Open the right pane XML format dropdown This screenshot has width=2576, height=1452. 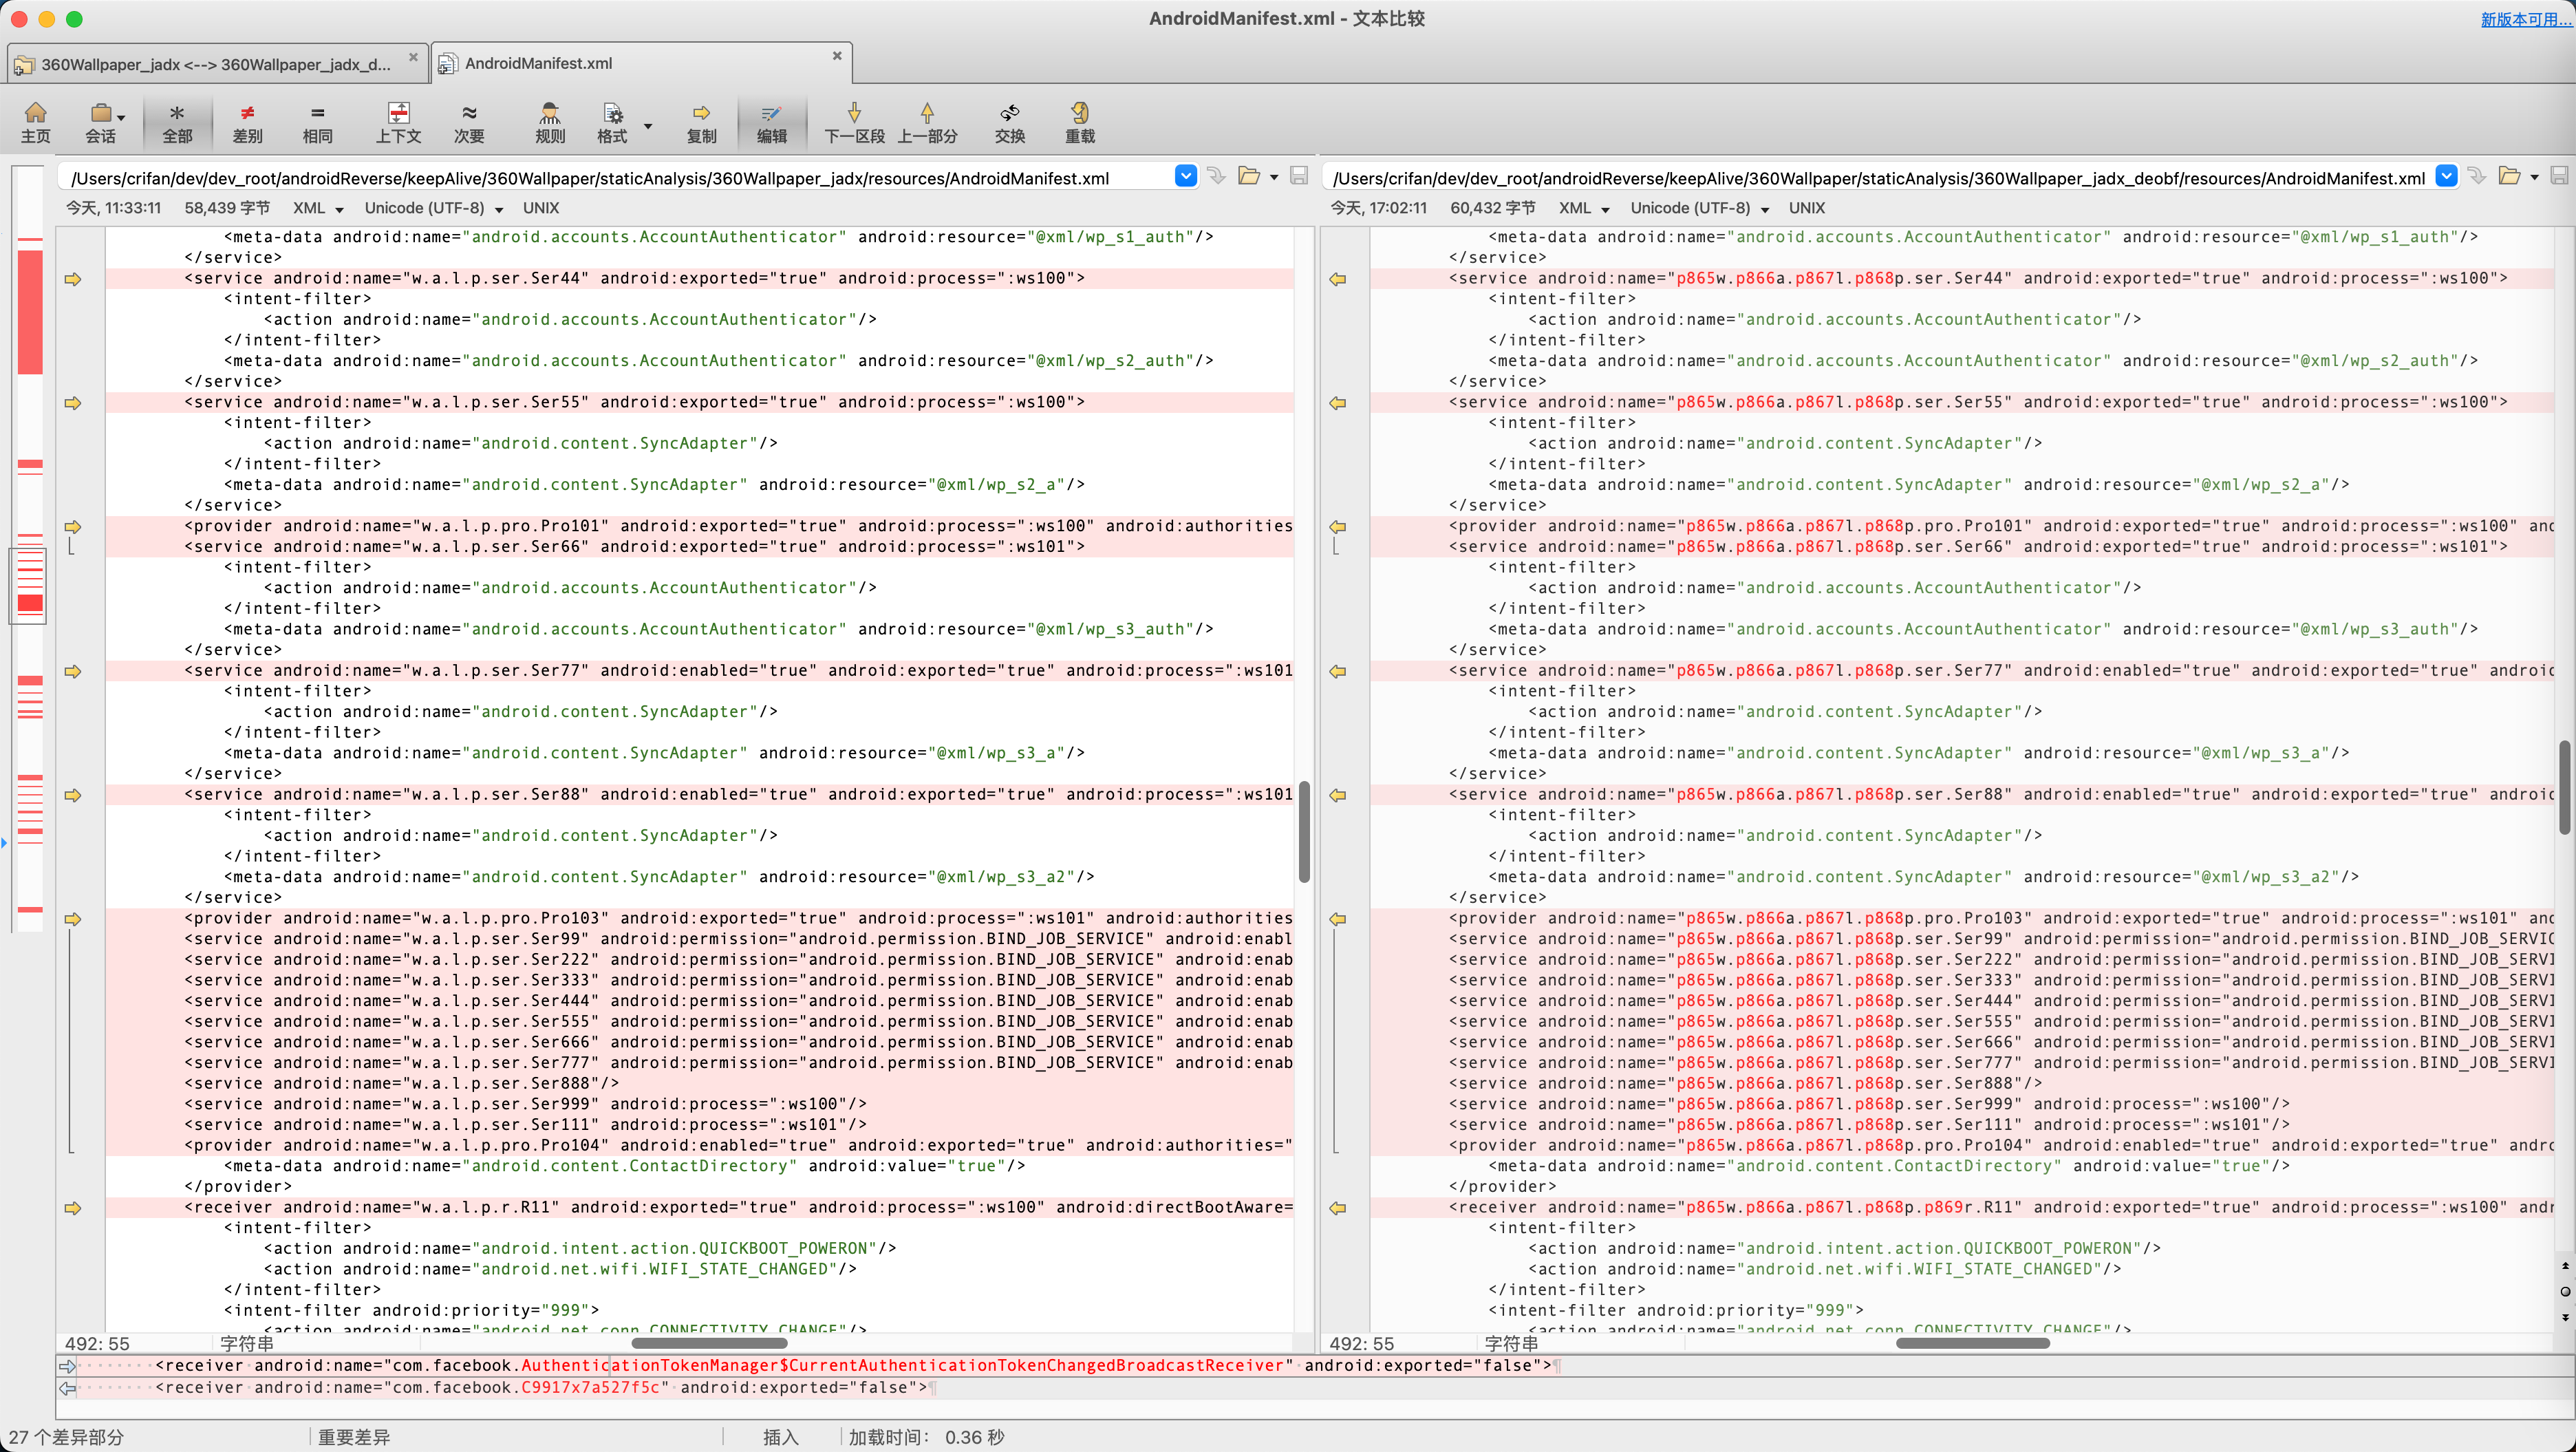coord(1584,208)
